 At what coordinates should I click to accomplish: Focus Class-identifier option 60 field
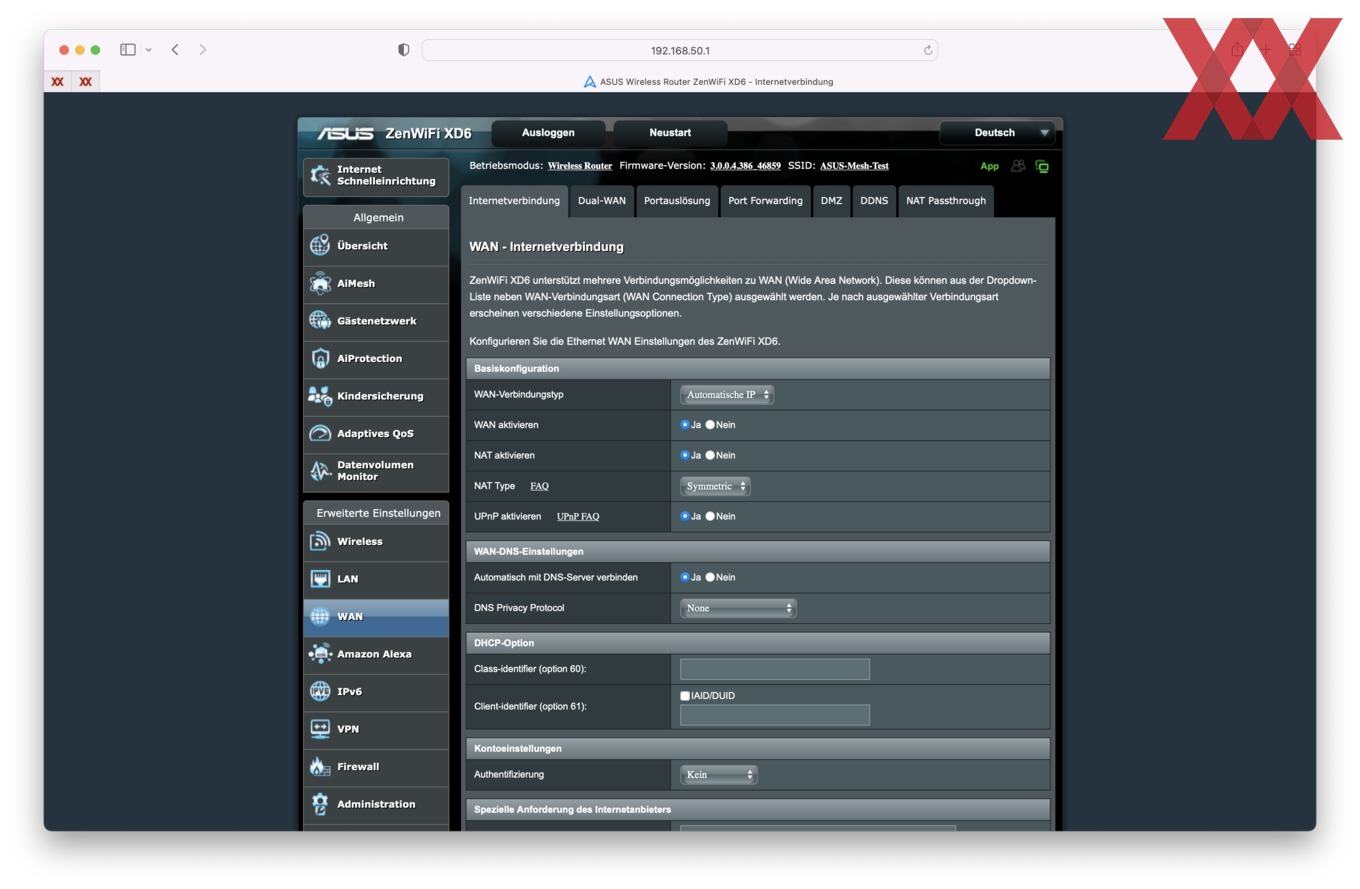pyautogui.click(x=775, y=669)
